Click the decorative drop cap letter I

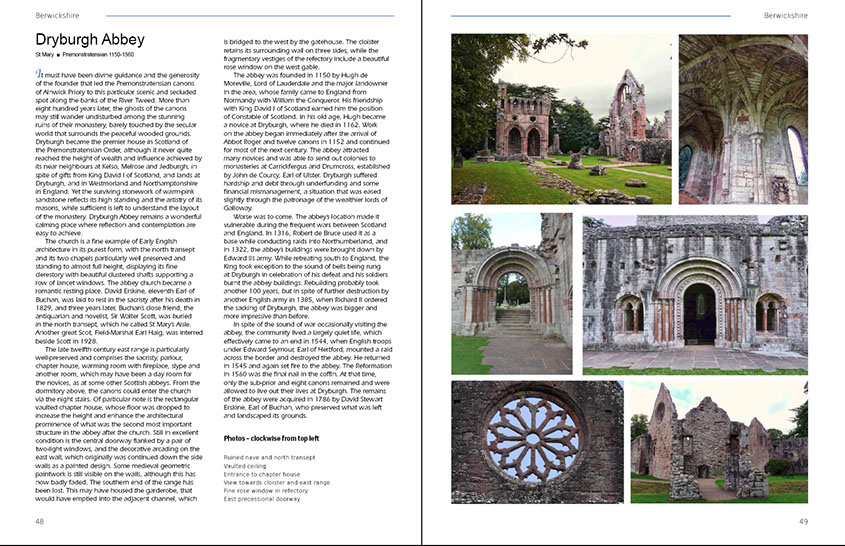point(38,74)
